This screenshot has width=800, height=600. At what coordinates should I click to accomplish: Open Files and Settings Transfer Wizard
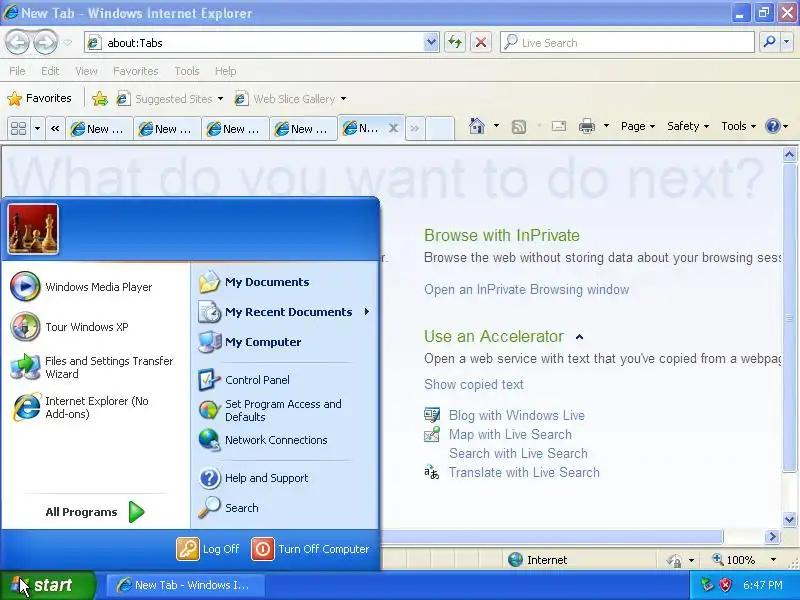point(92,367)
